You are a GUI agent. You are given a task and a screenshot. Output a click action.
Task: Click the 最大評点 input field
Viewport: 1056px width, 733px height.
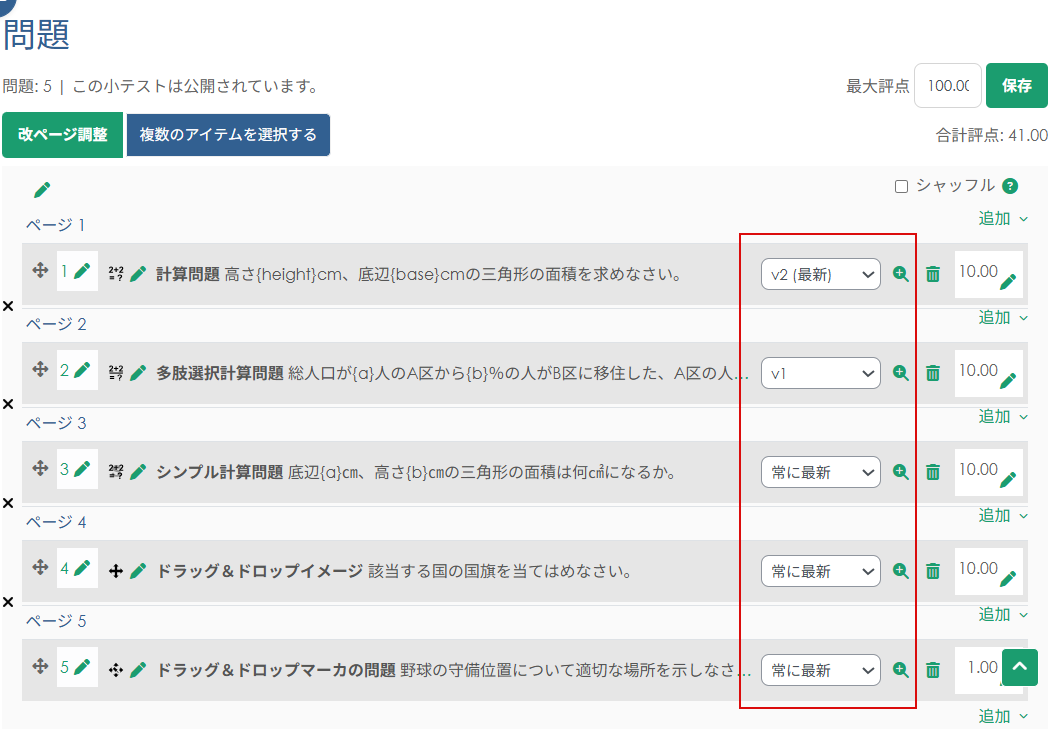[947, 86]
